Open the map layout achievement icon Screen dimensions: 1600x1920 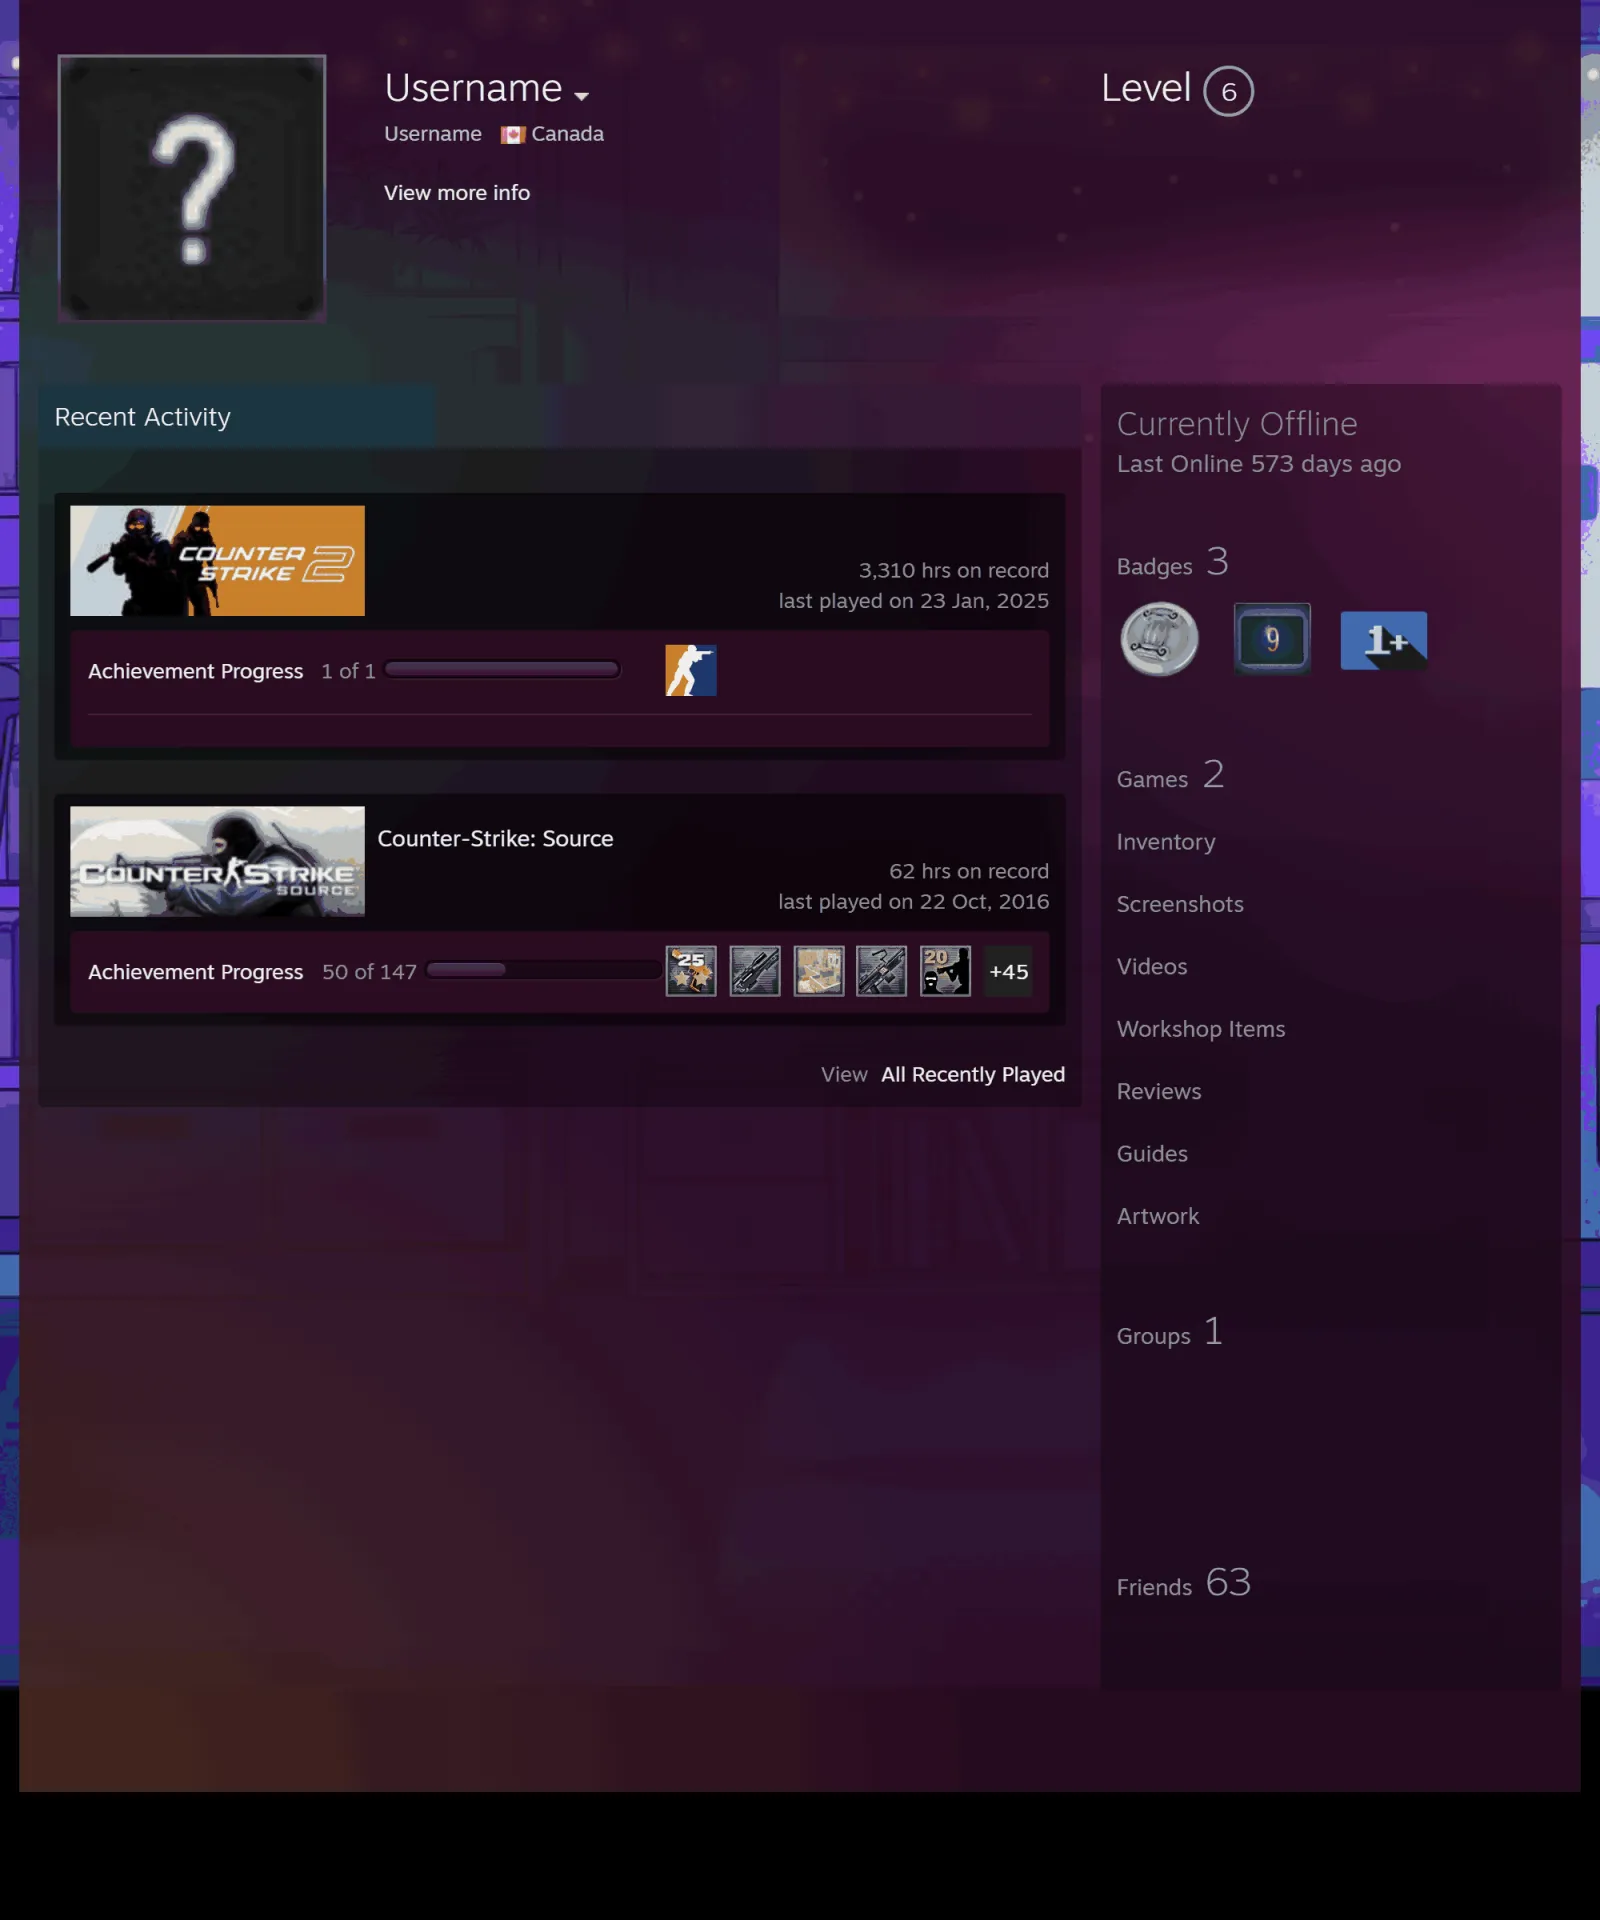coord(819,971)
